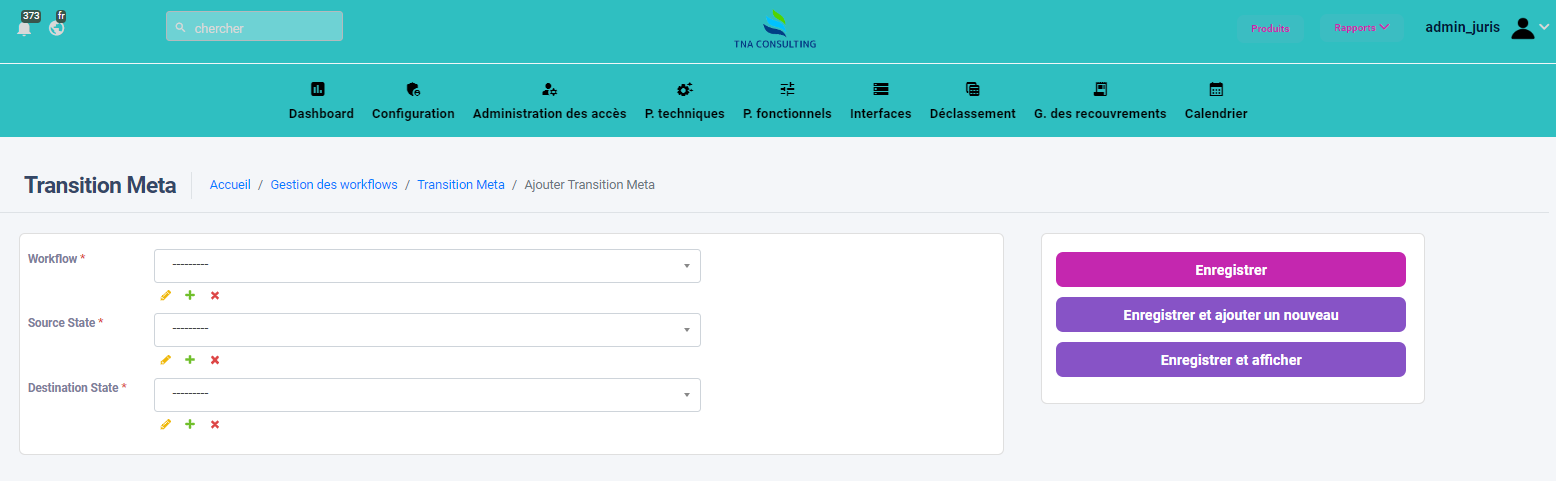
Task: Go to the Configuration menu
Action: (x=413, y=102)
